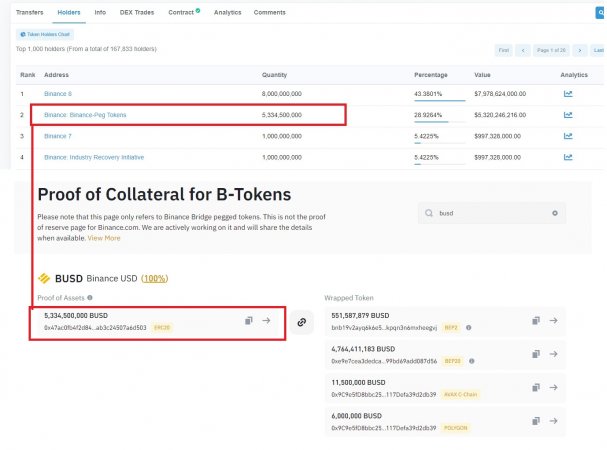
Task: Open the BEP20 address arrow link
Action: 554,354
